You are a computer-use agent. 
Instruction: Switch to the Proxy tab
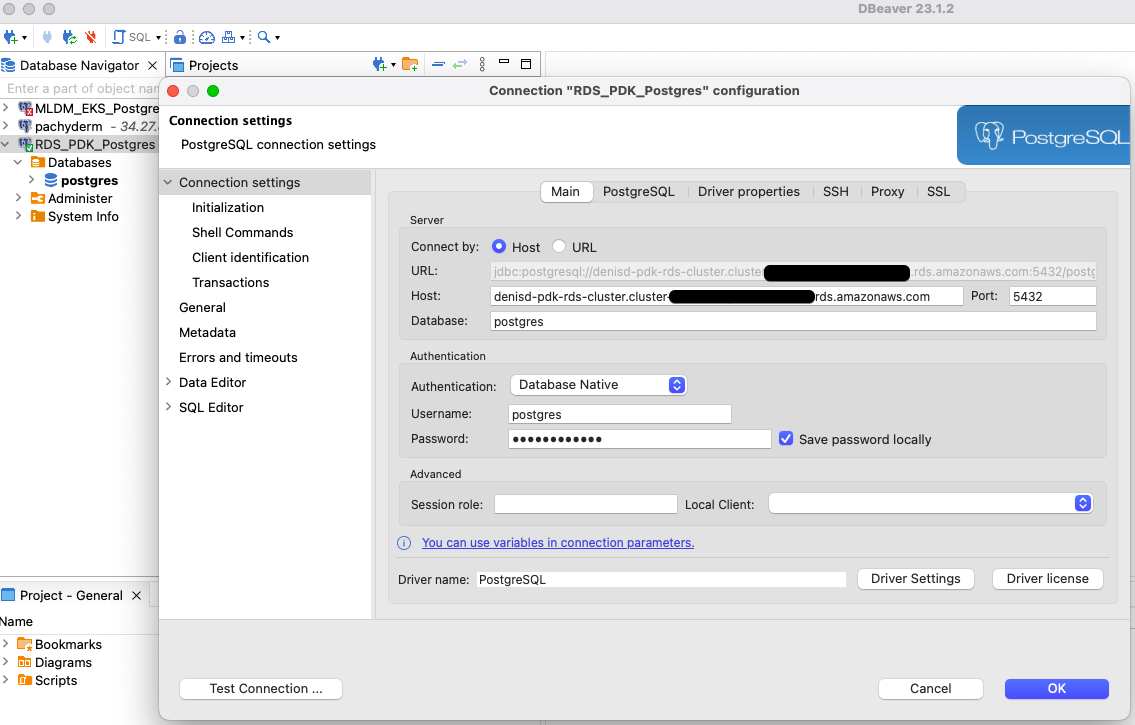[887, 192]
